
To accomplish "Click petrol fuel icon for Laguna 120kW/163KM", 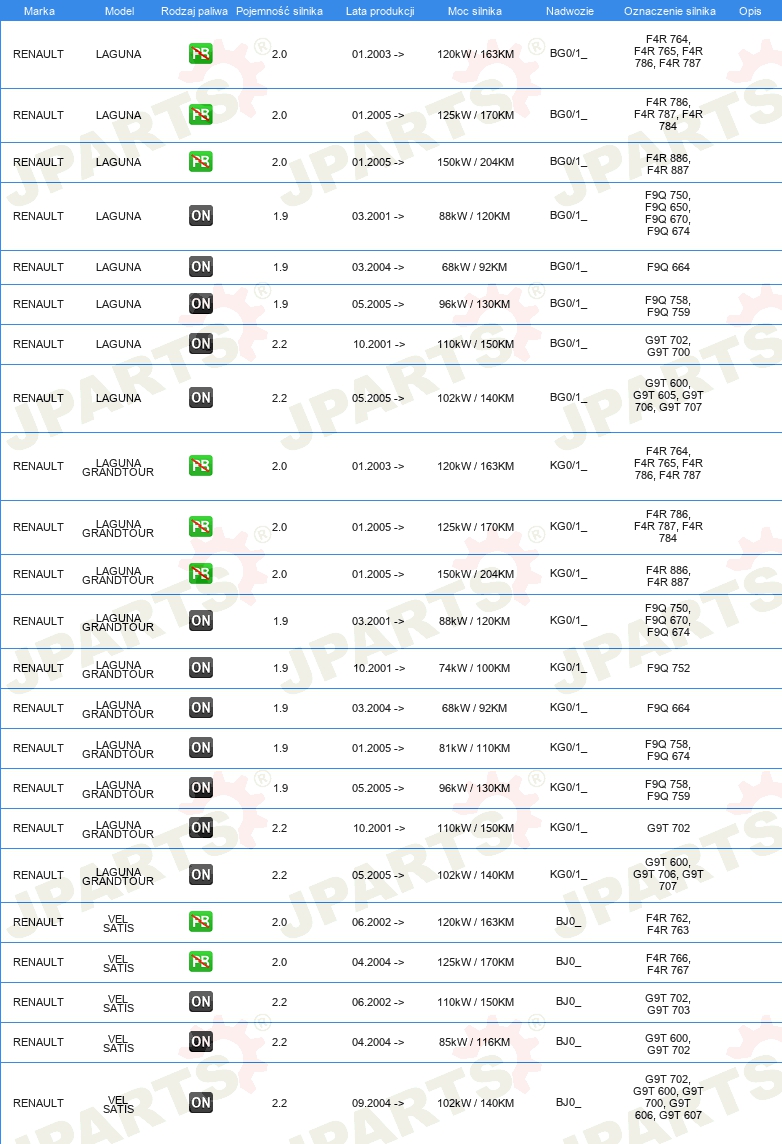I will 201,53.
